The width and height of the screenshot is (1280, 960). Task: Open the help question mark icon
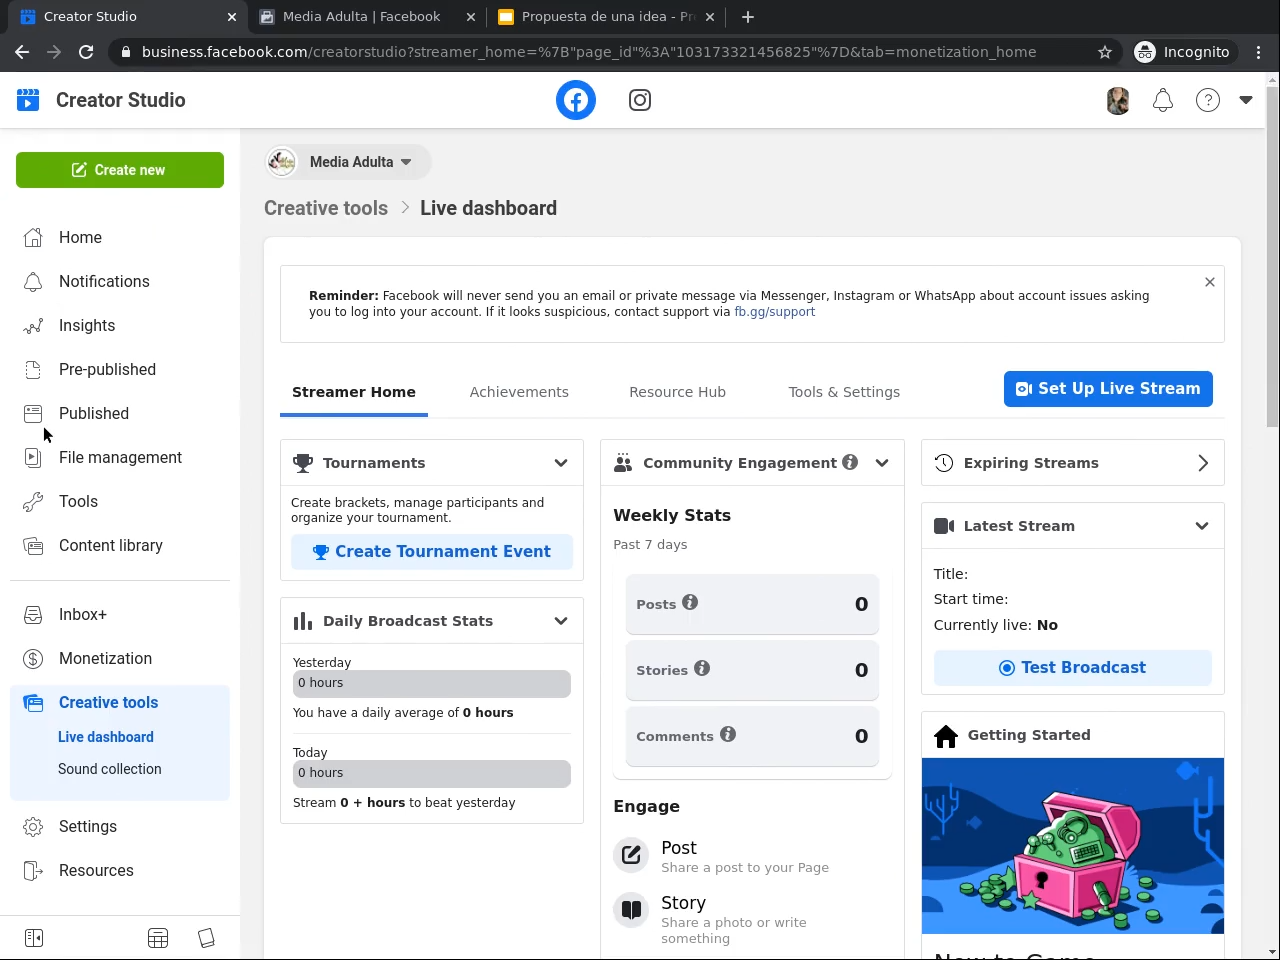pos(1208,100)
